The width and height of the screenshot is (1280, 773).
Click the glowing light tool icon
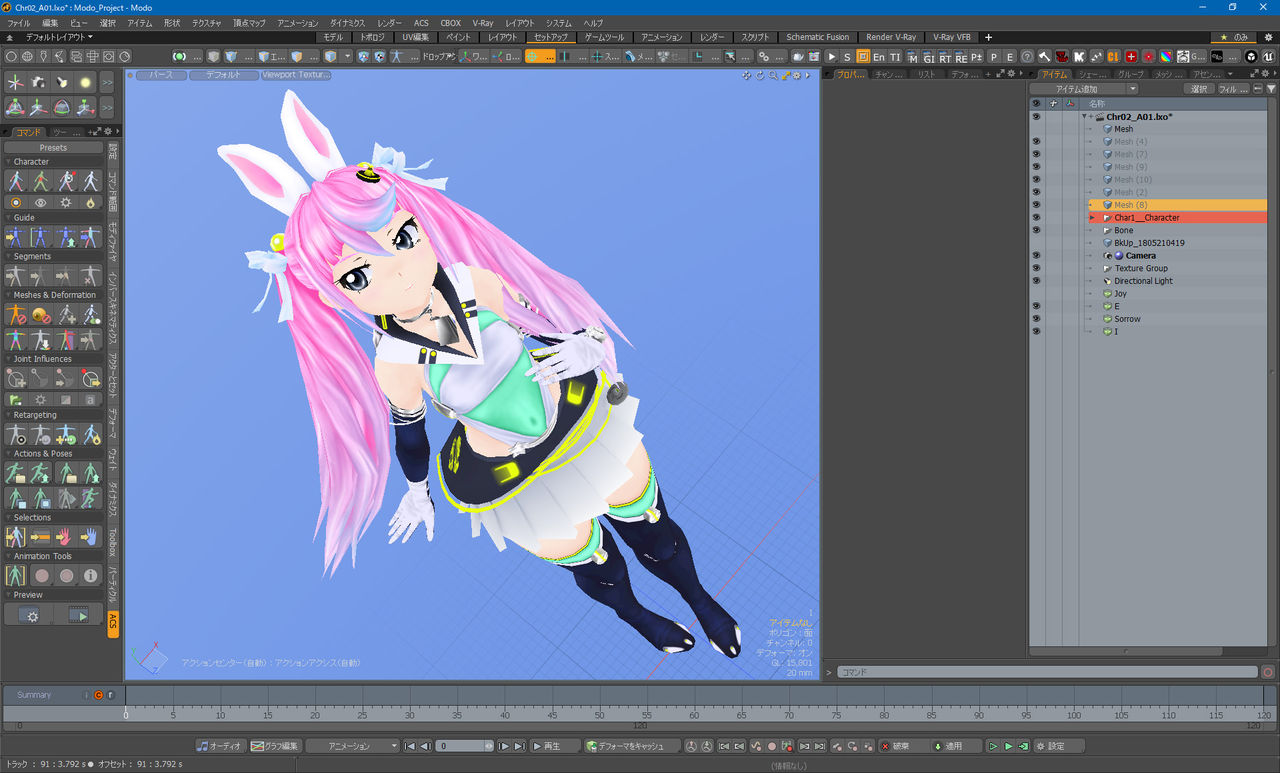85,83
